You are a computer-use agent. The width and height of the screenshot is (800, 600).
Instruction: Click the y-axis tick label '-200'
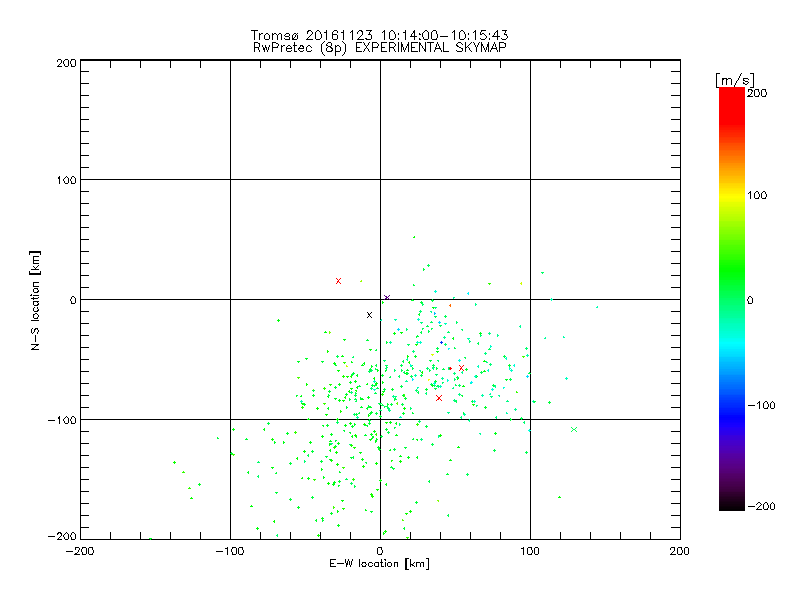pos(62,537)
